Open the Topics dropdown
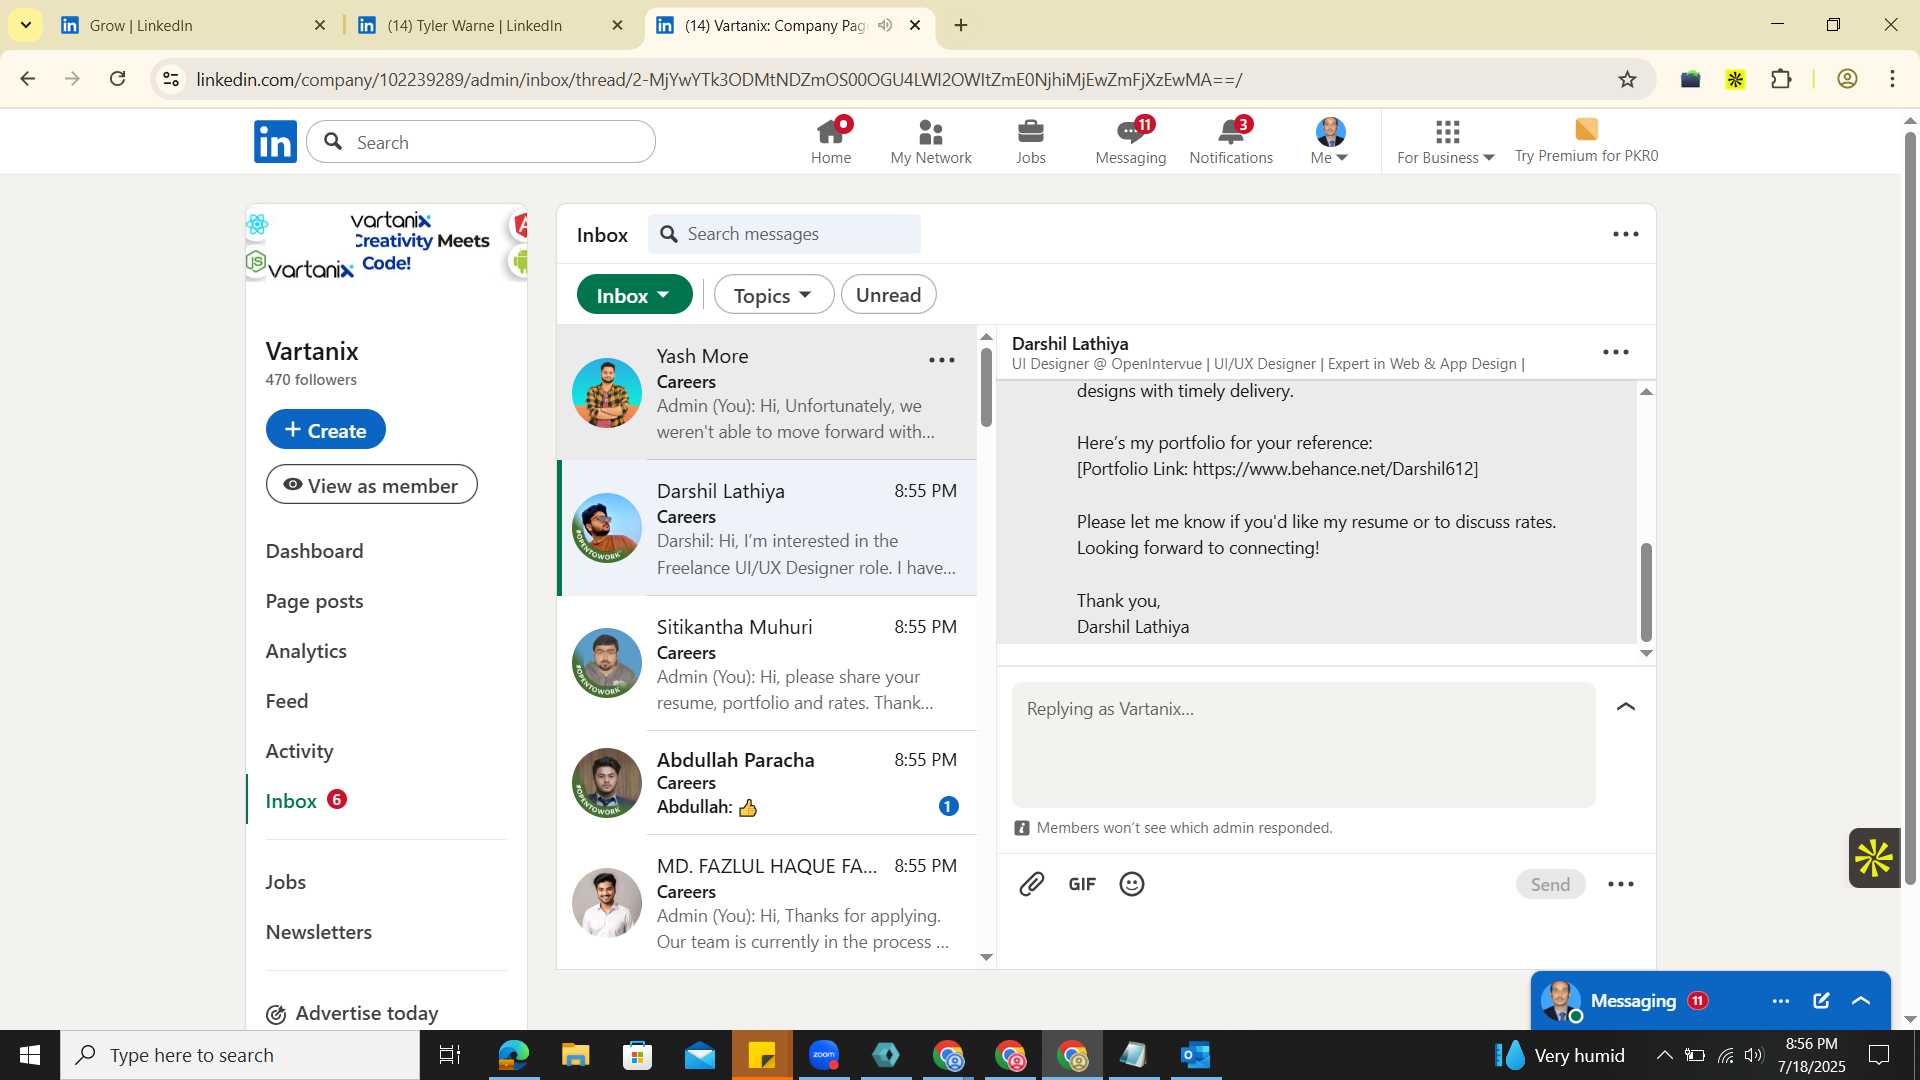This screenshot has width=1920, height=1080. point(773,295)
